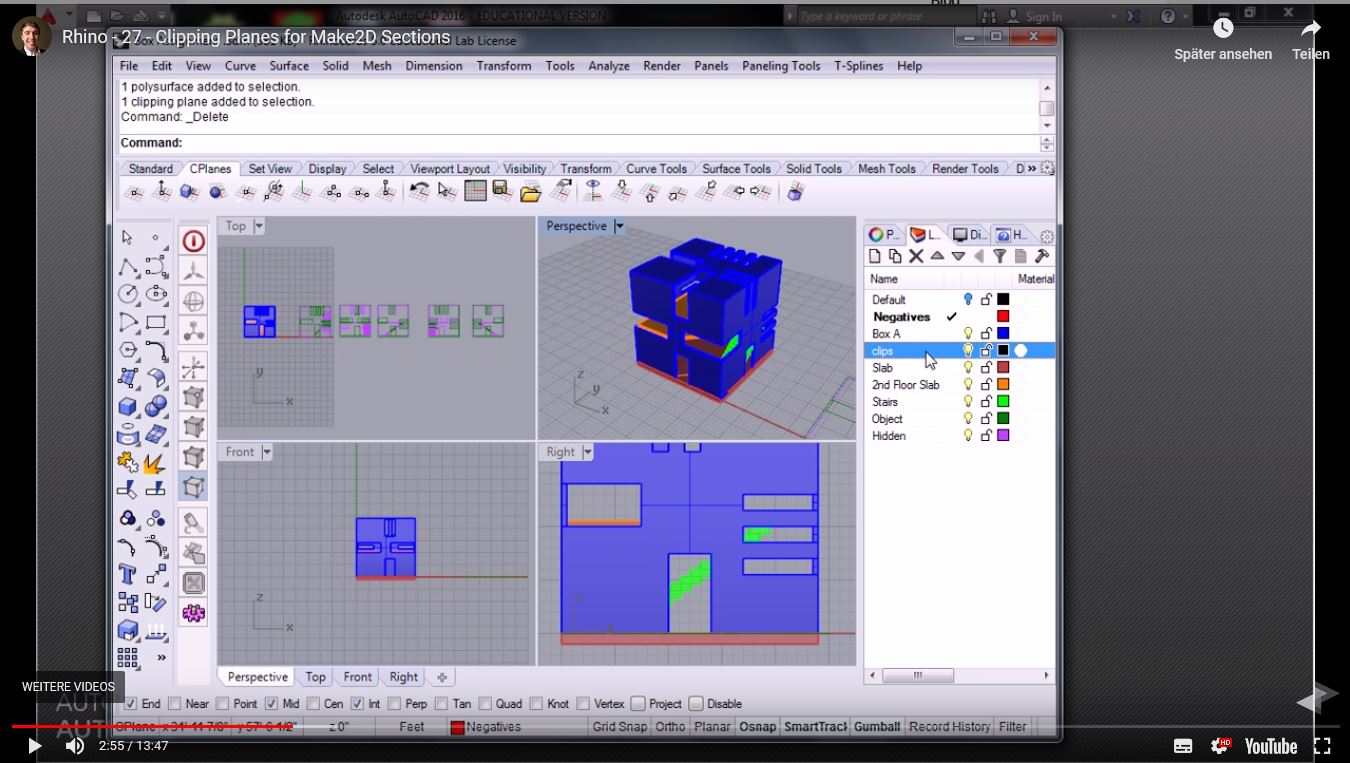Click the red Power/Stop icon in side toolbar
Image resolution: width=1350 pixels, height=763 pixels.
coord(193,241)
